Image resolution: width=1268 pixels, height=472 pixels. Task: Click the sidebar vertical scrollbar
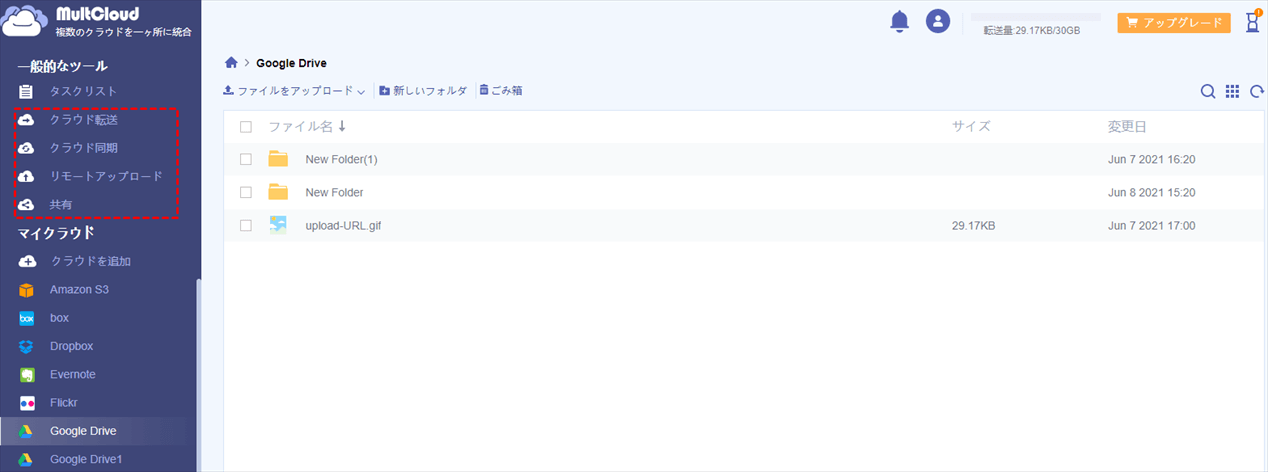point(198,375)
